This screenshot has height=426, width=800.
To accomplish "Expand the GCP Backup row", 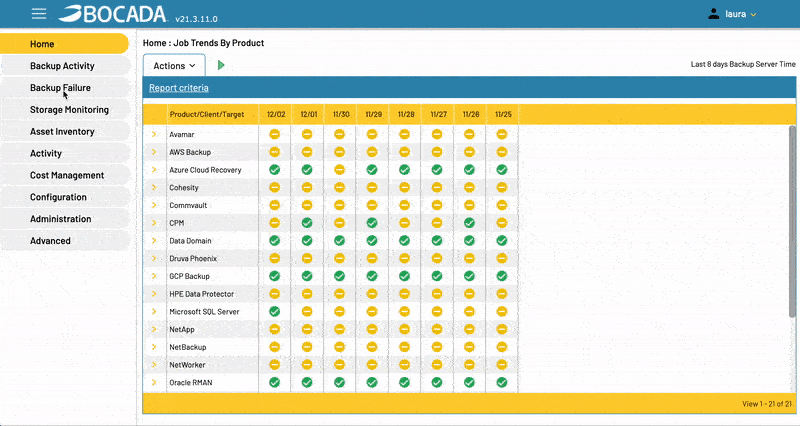I will click(154, 276).
